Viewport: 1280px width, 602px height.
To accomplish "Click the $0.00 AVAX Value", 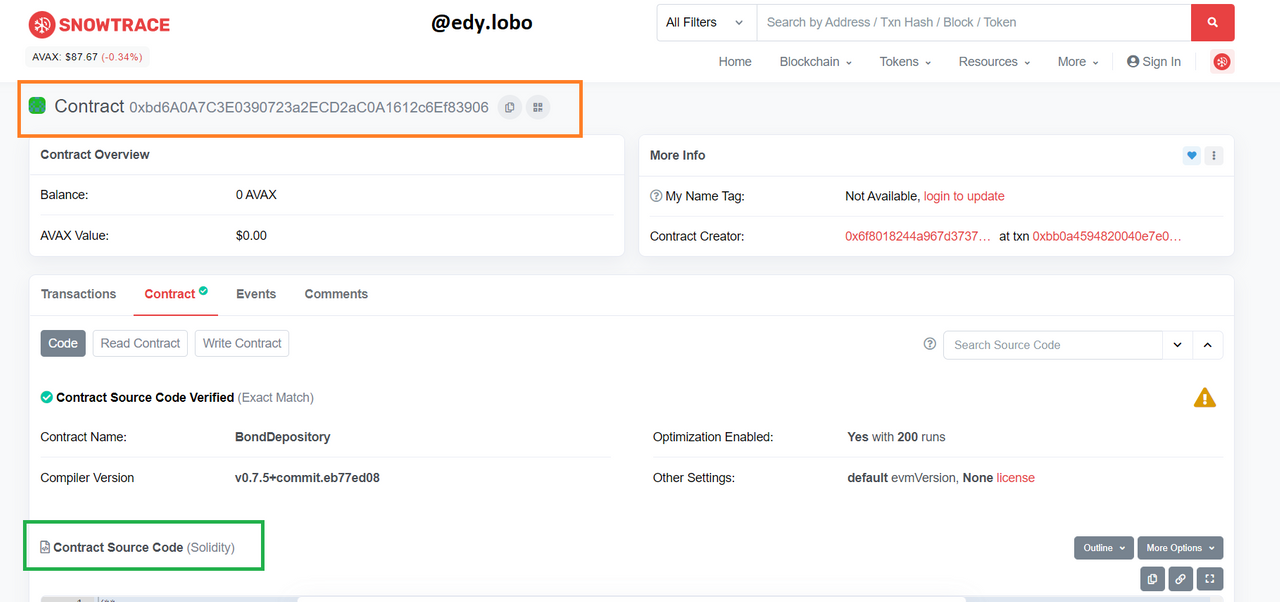I will [x=251, y=236].
